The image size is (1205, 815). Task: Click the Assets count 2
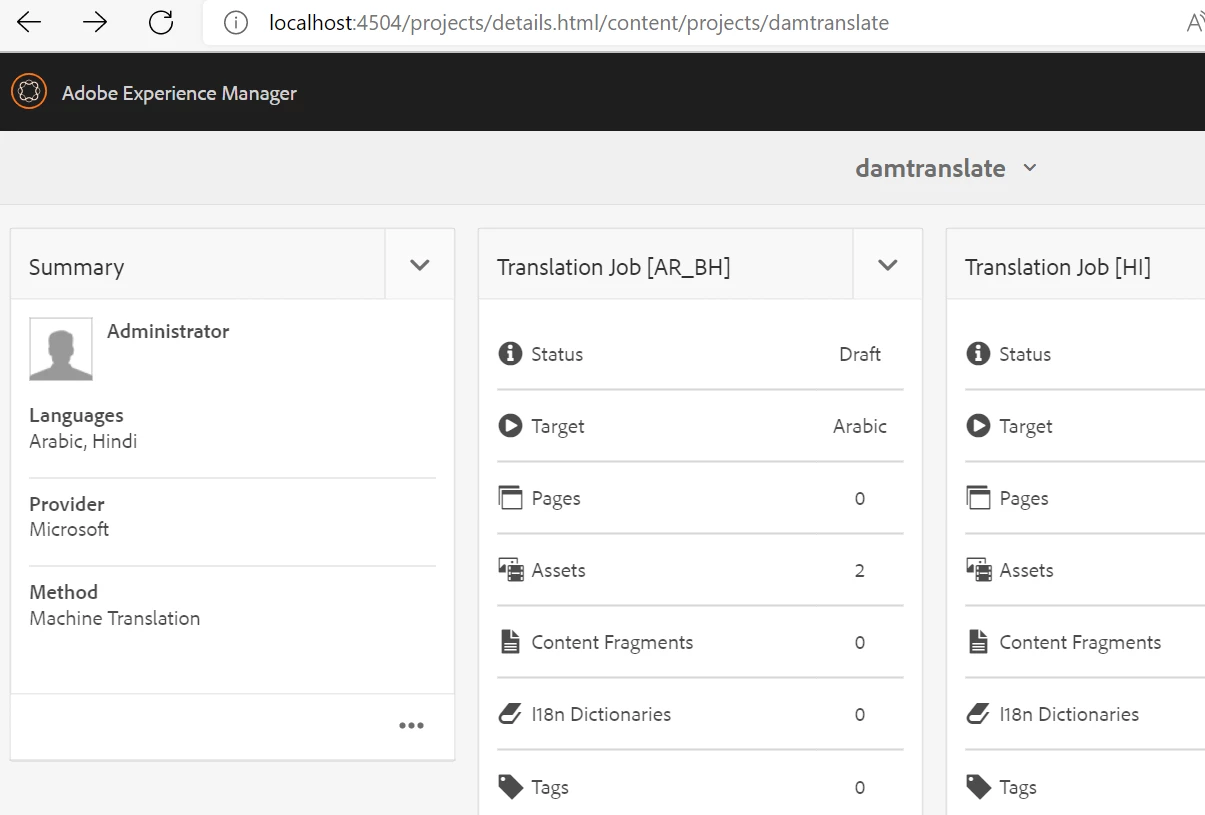point(860,571)
